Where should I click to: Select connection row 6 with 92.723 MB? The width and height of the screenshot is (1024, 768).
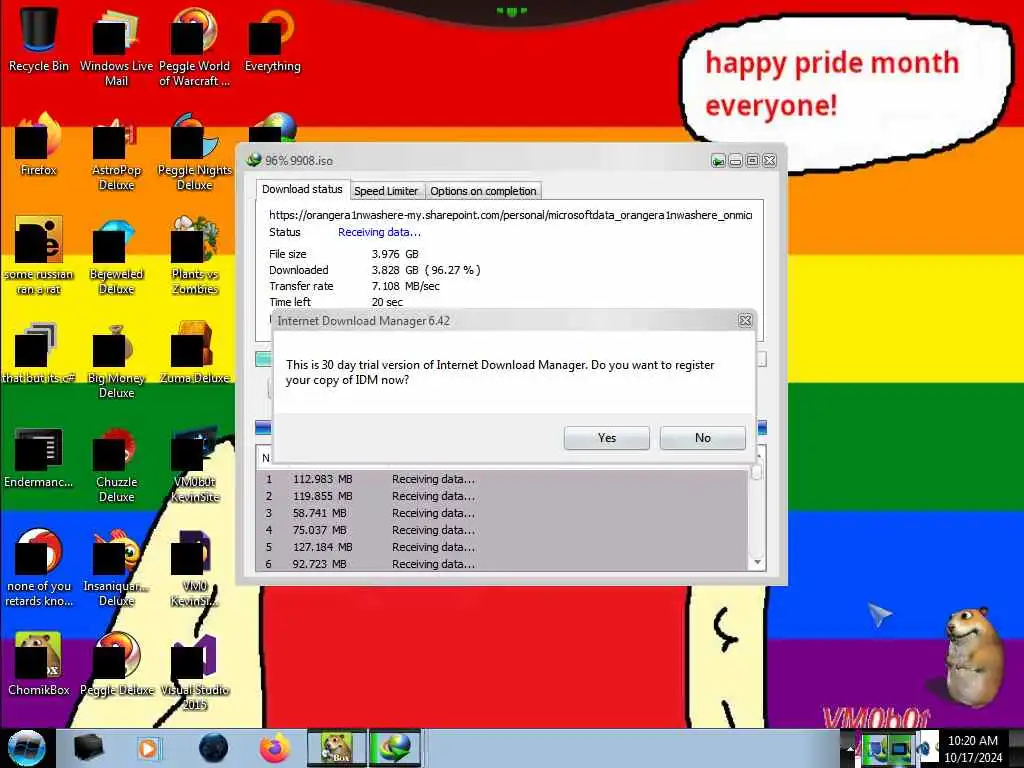[502, 564]
